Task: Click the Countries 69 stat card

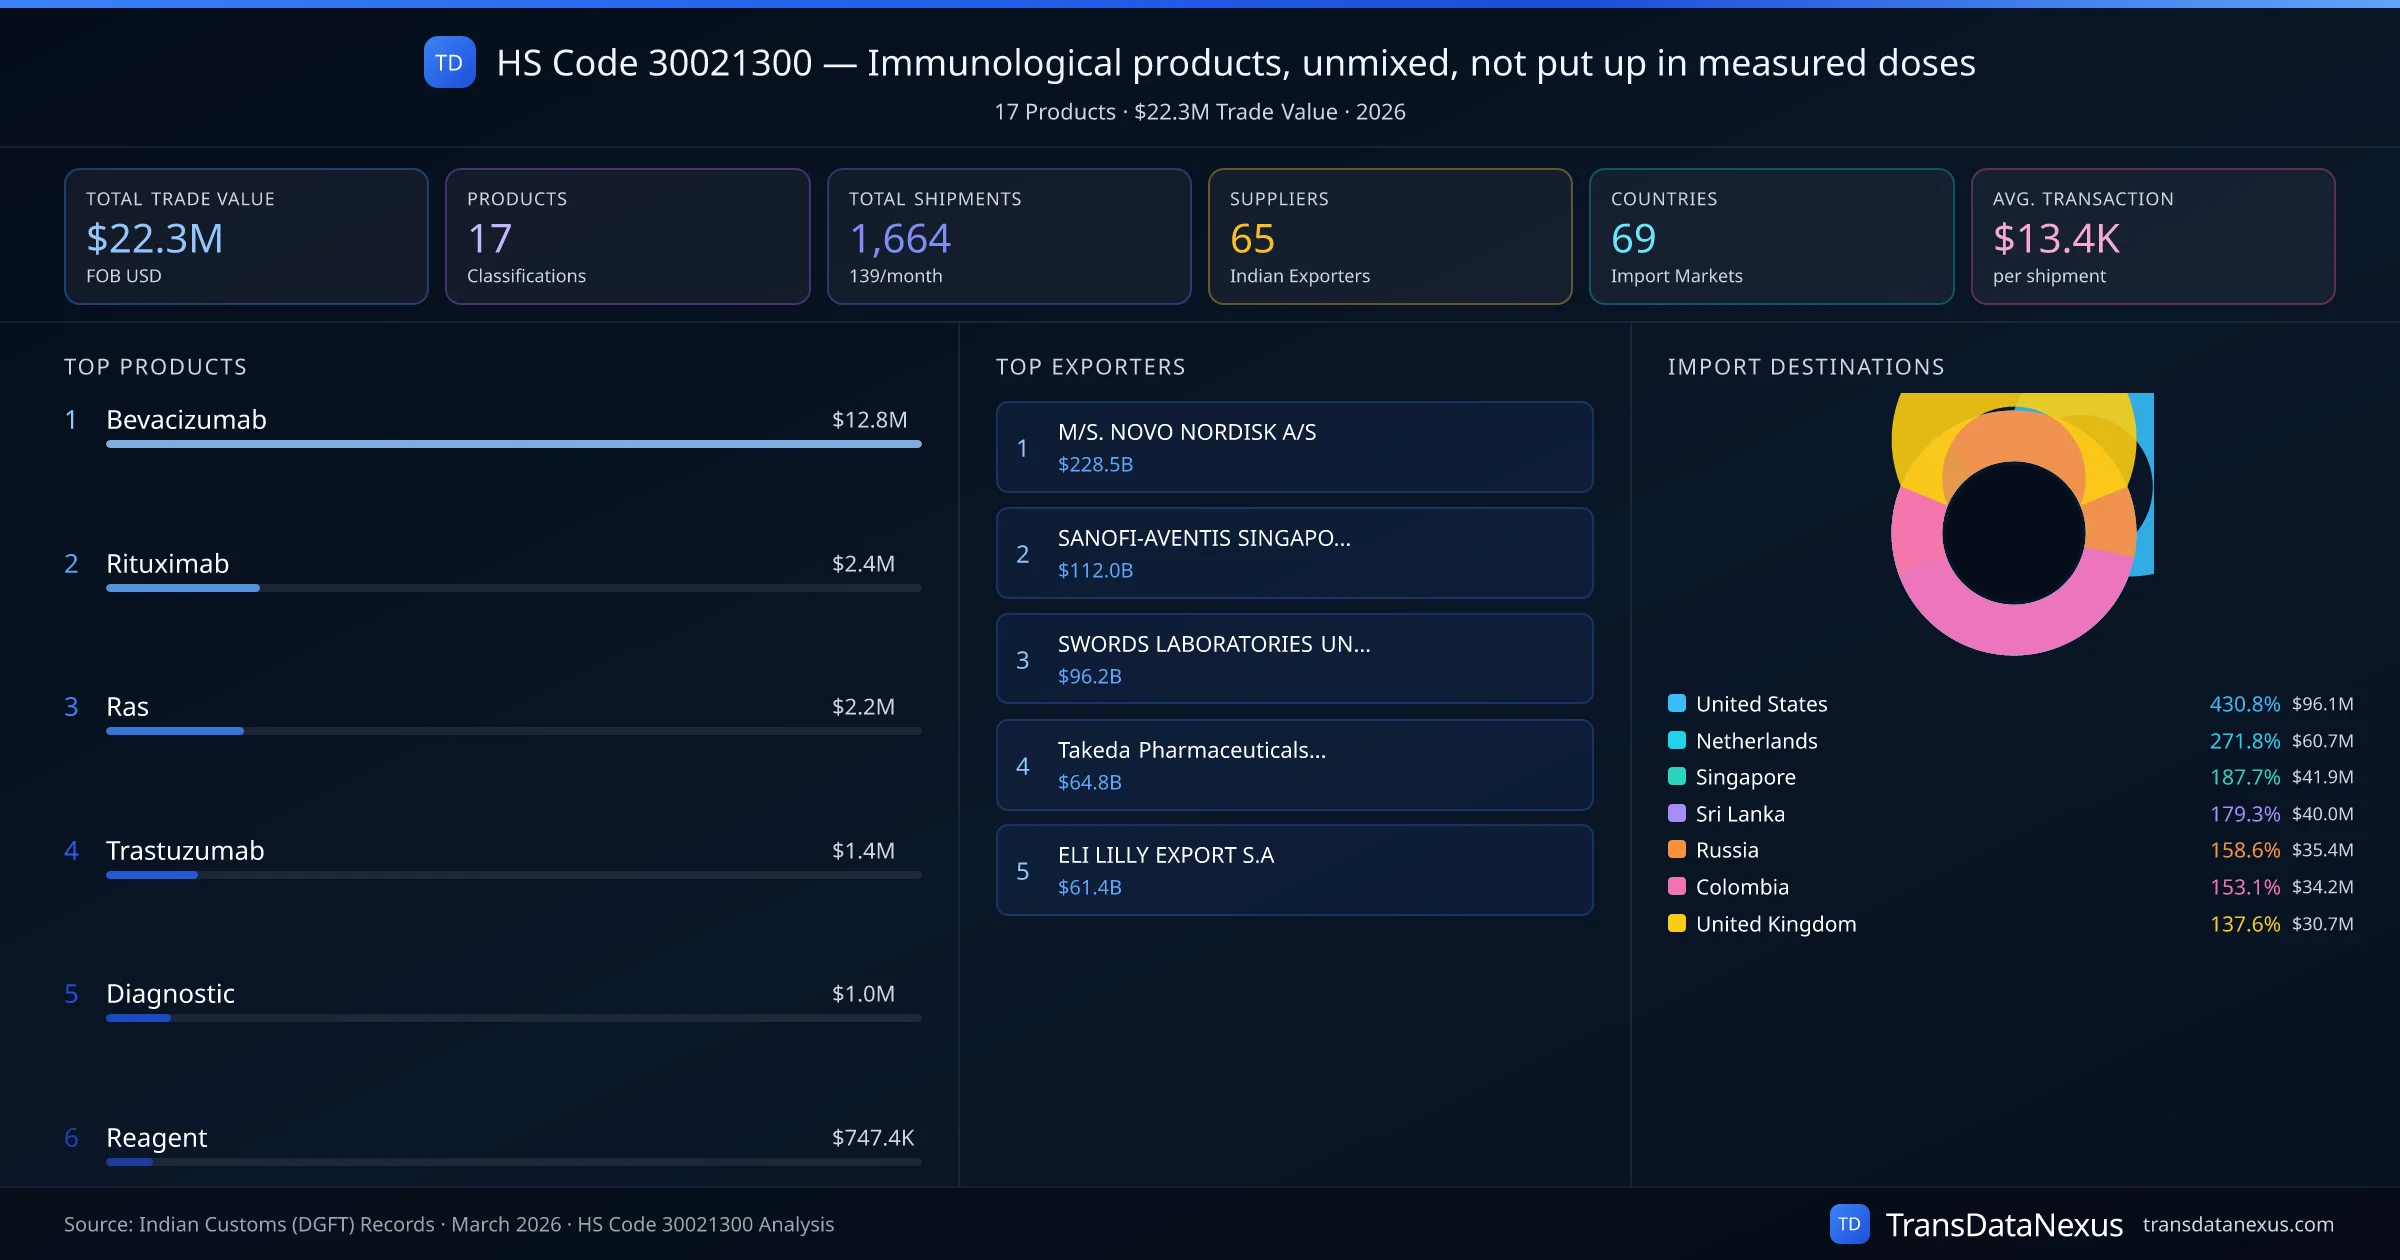Action: pos(1771,236)
